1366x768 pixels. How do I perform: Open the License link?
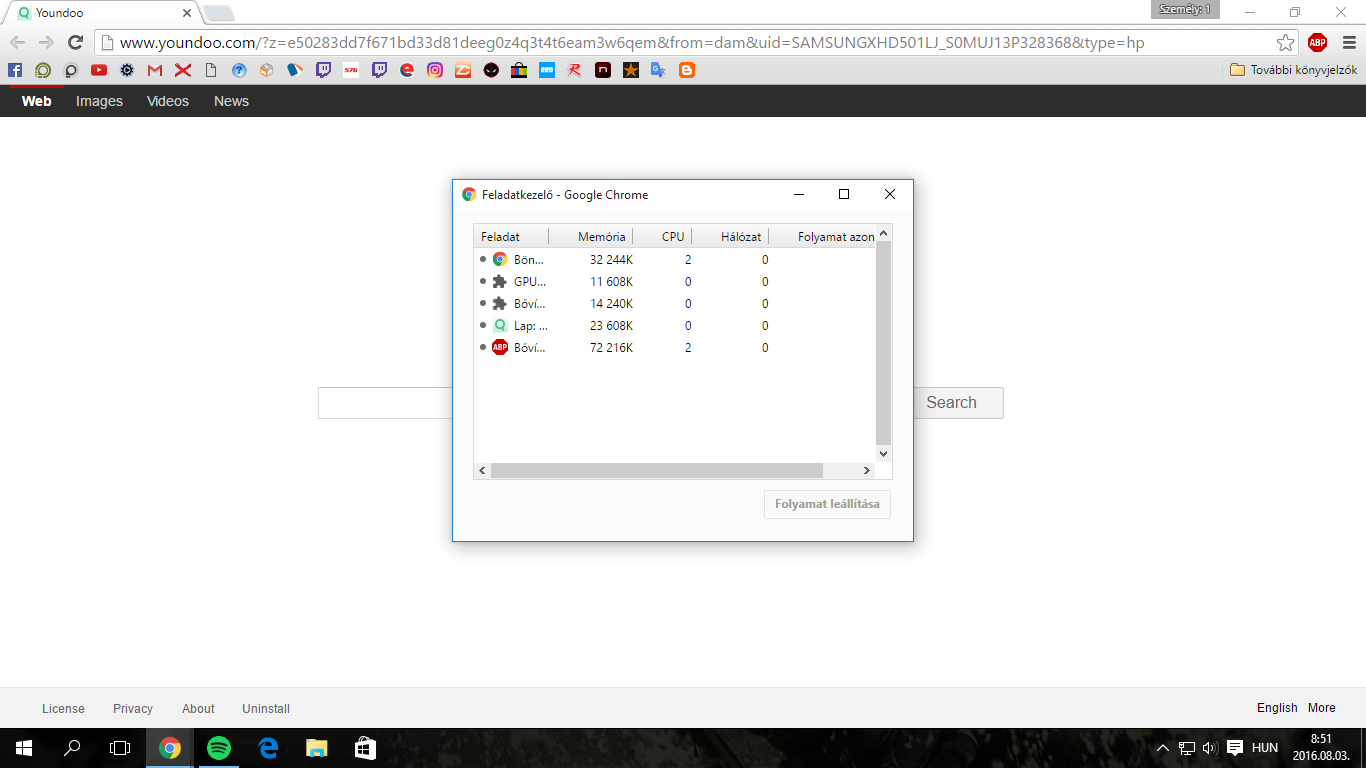click(63, 708)
